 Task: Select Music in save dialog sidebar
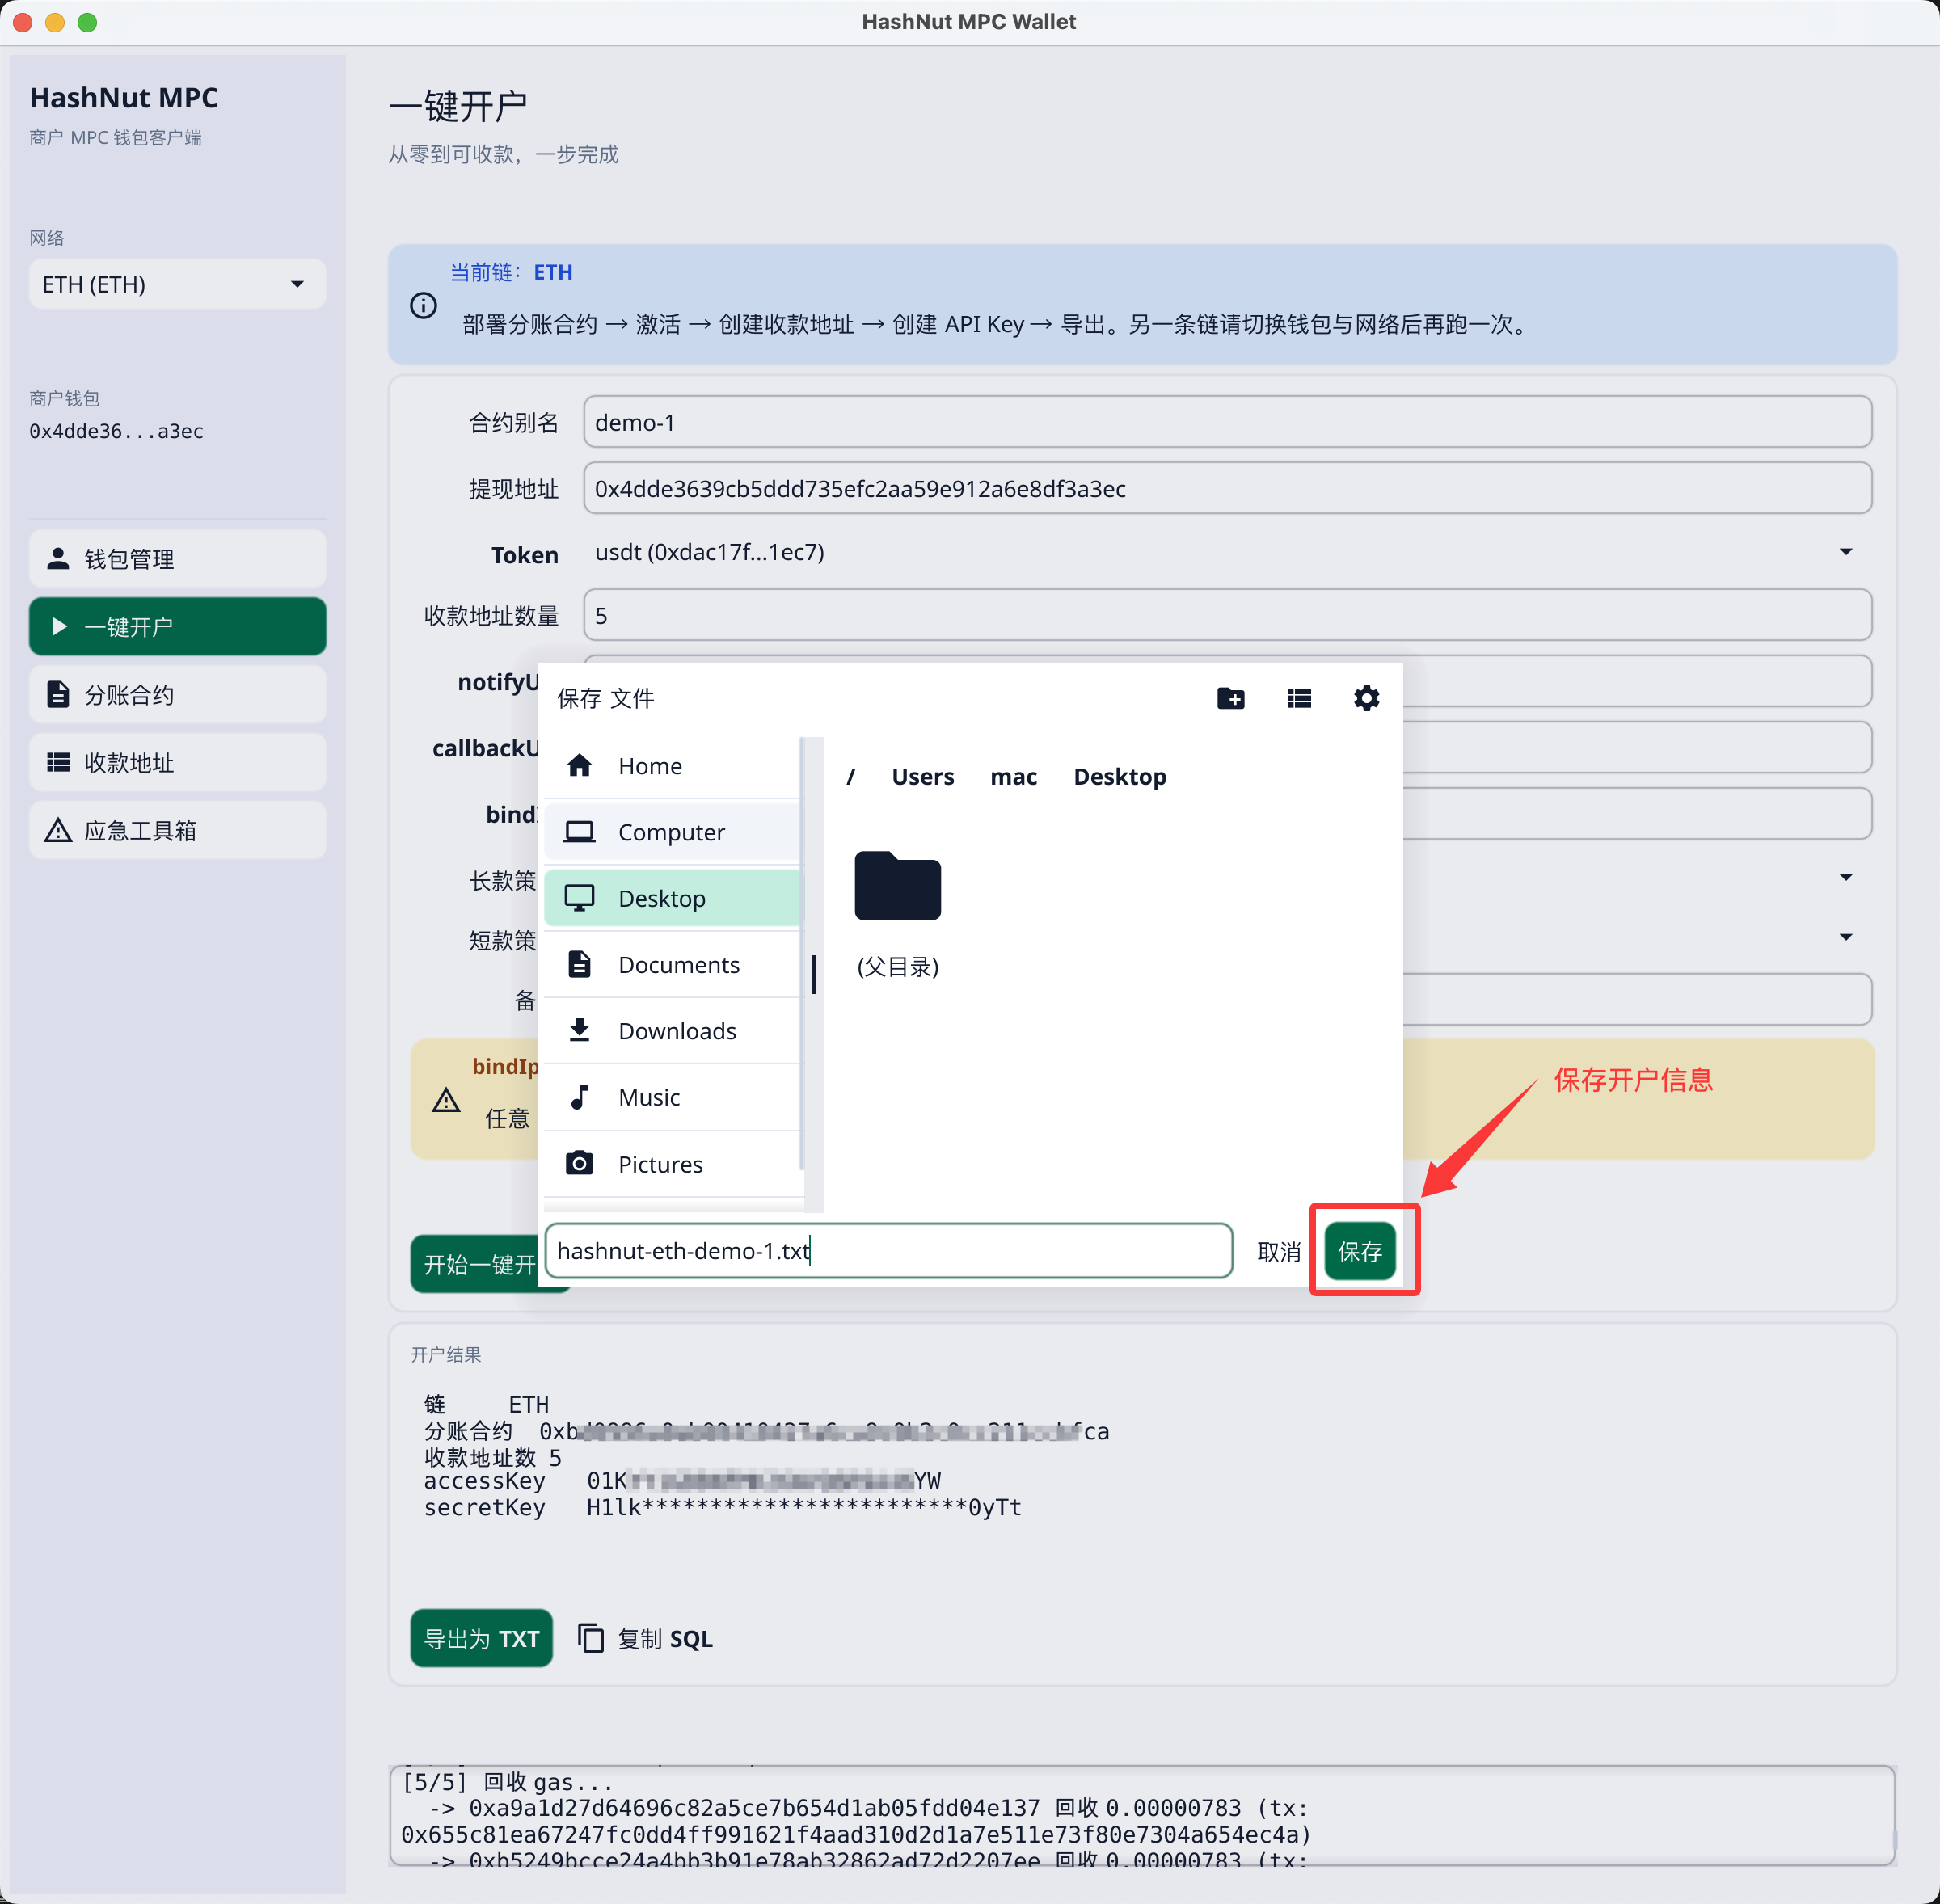(672, 1097)
